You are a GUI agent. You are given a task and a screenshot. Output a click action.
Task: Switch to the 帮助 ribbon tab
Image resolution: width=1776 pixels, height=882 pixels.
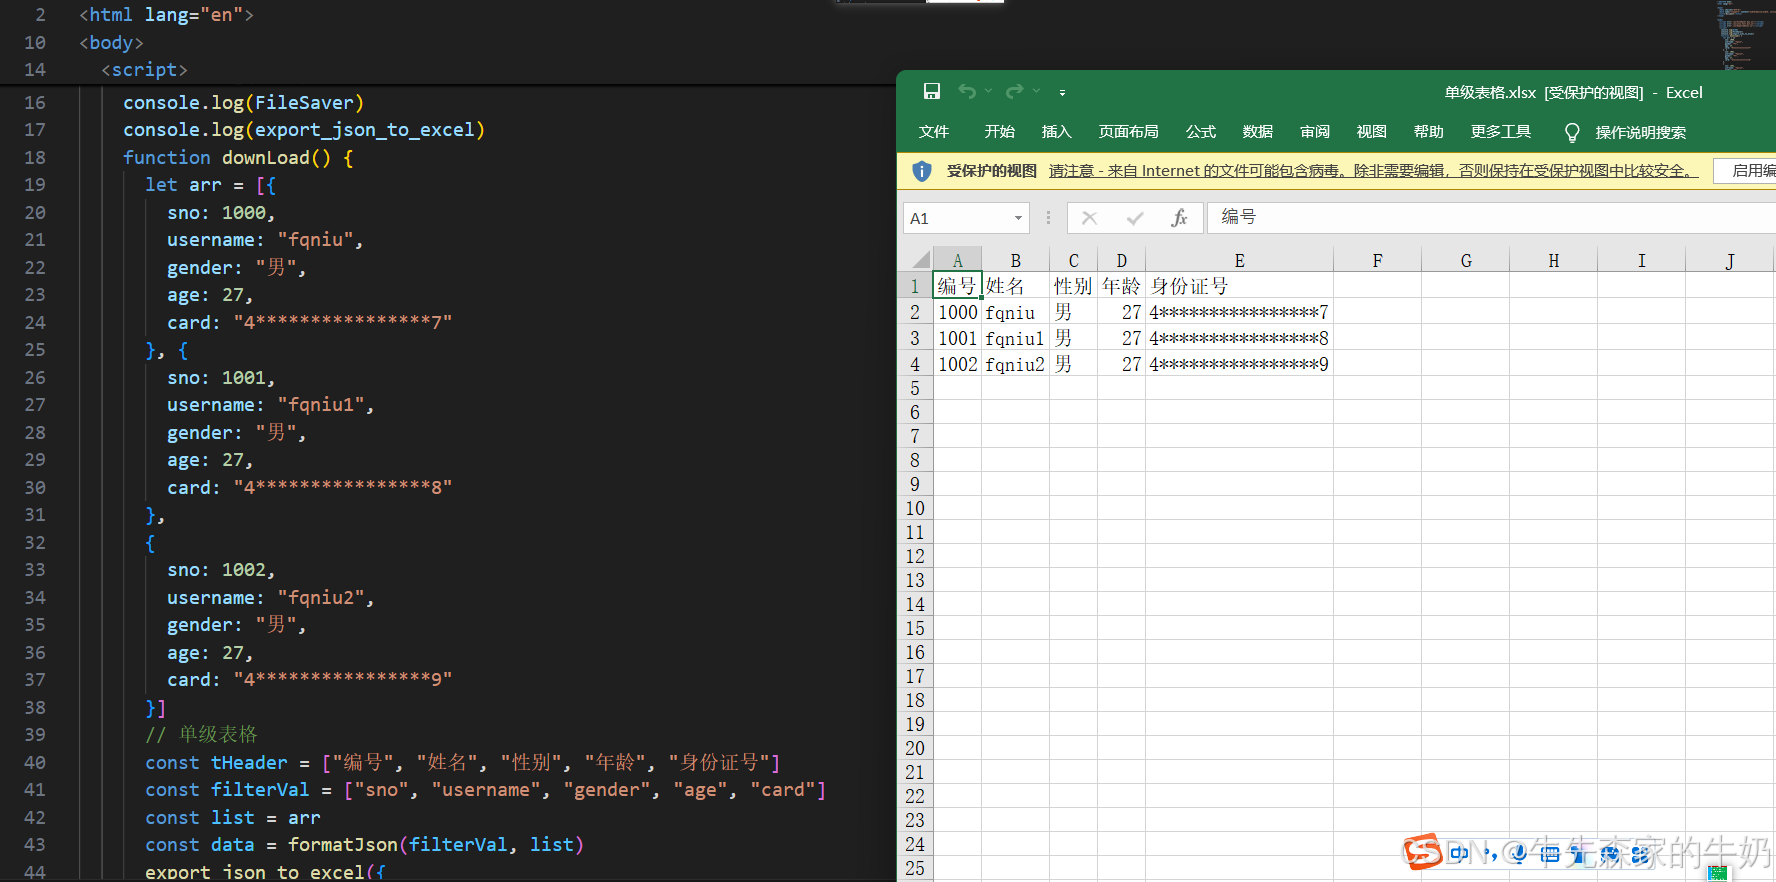pos(1428,132)
